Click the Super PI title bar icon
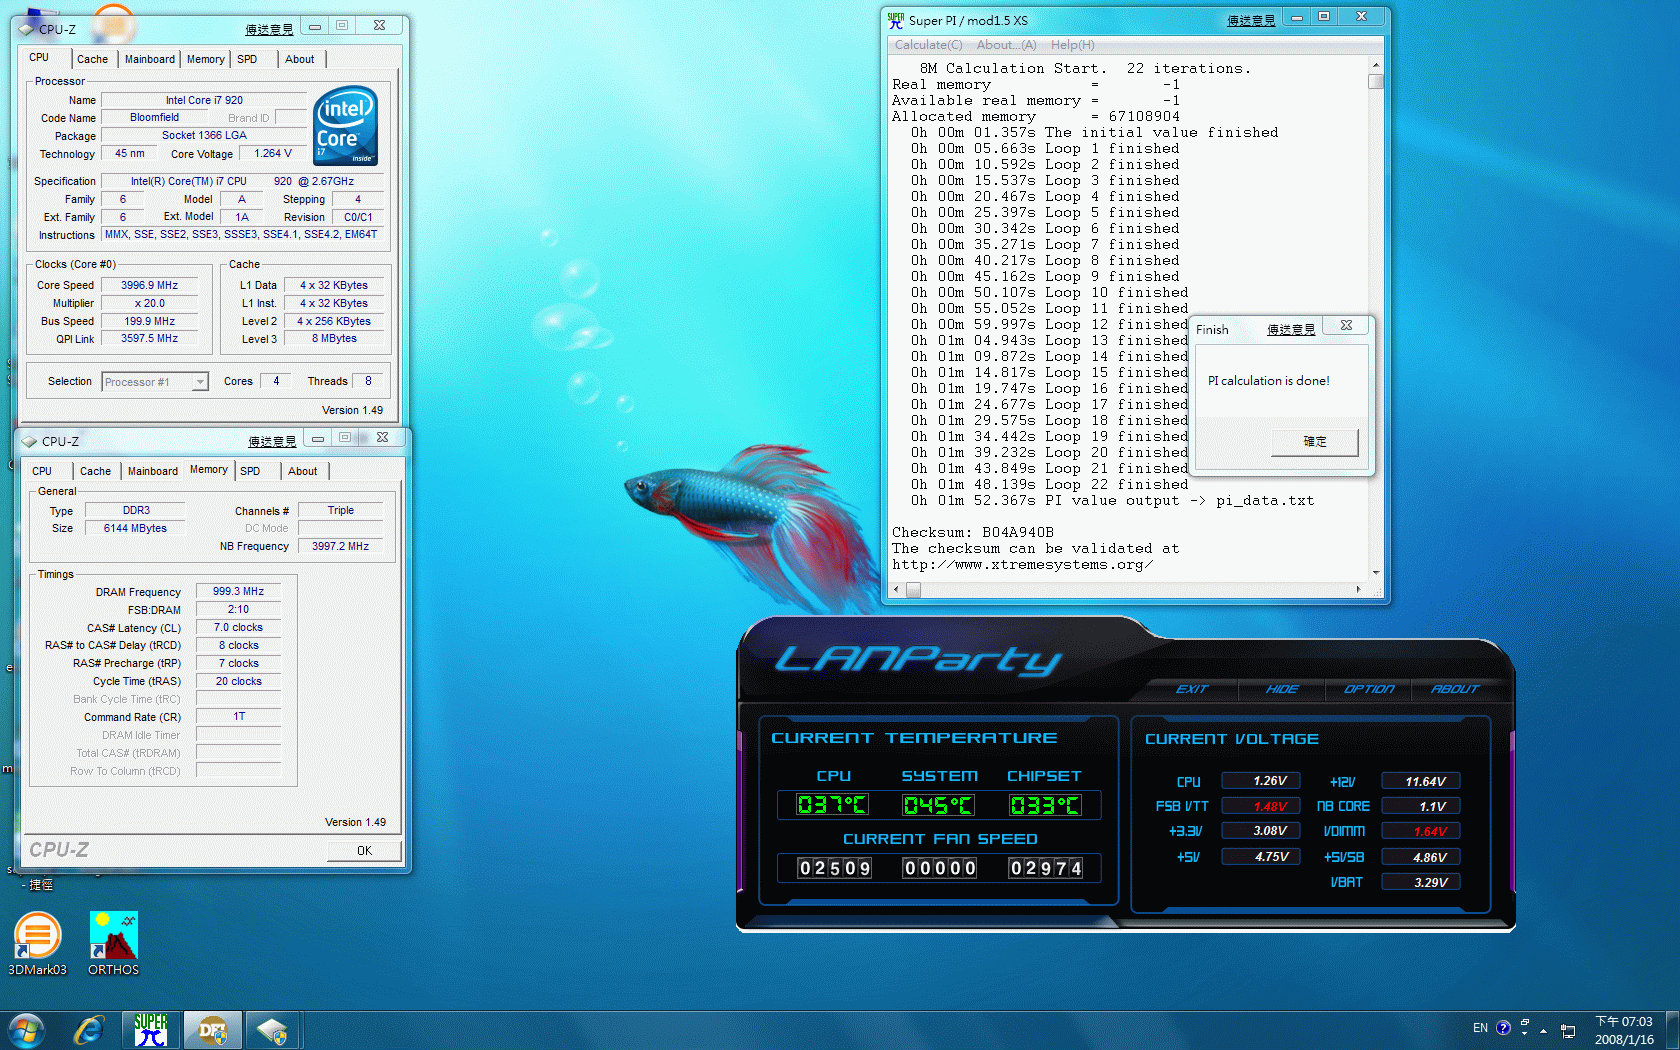This screenshot has height=1050, width=1680. pos(896,20)
